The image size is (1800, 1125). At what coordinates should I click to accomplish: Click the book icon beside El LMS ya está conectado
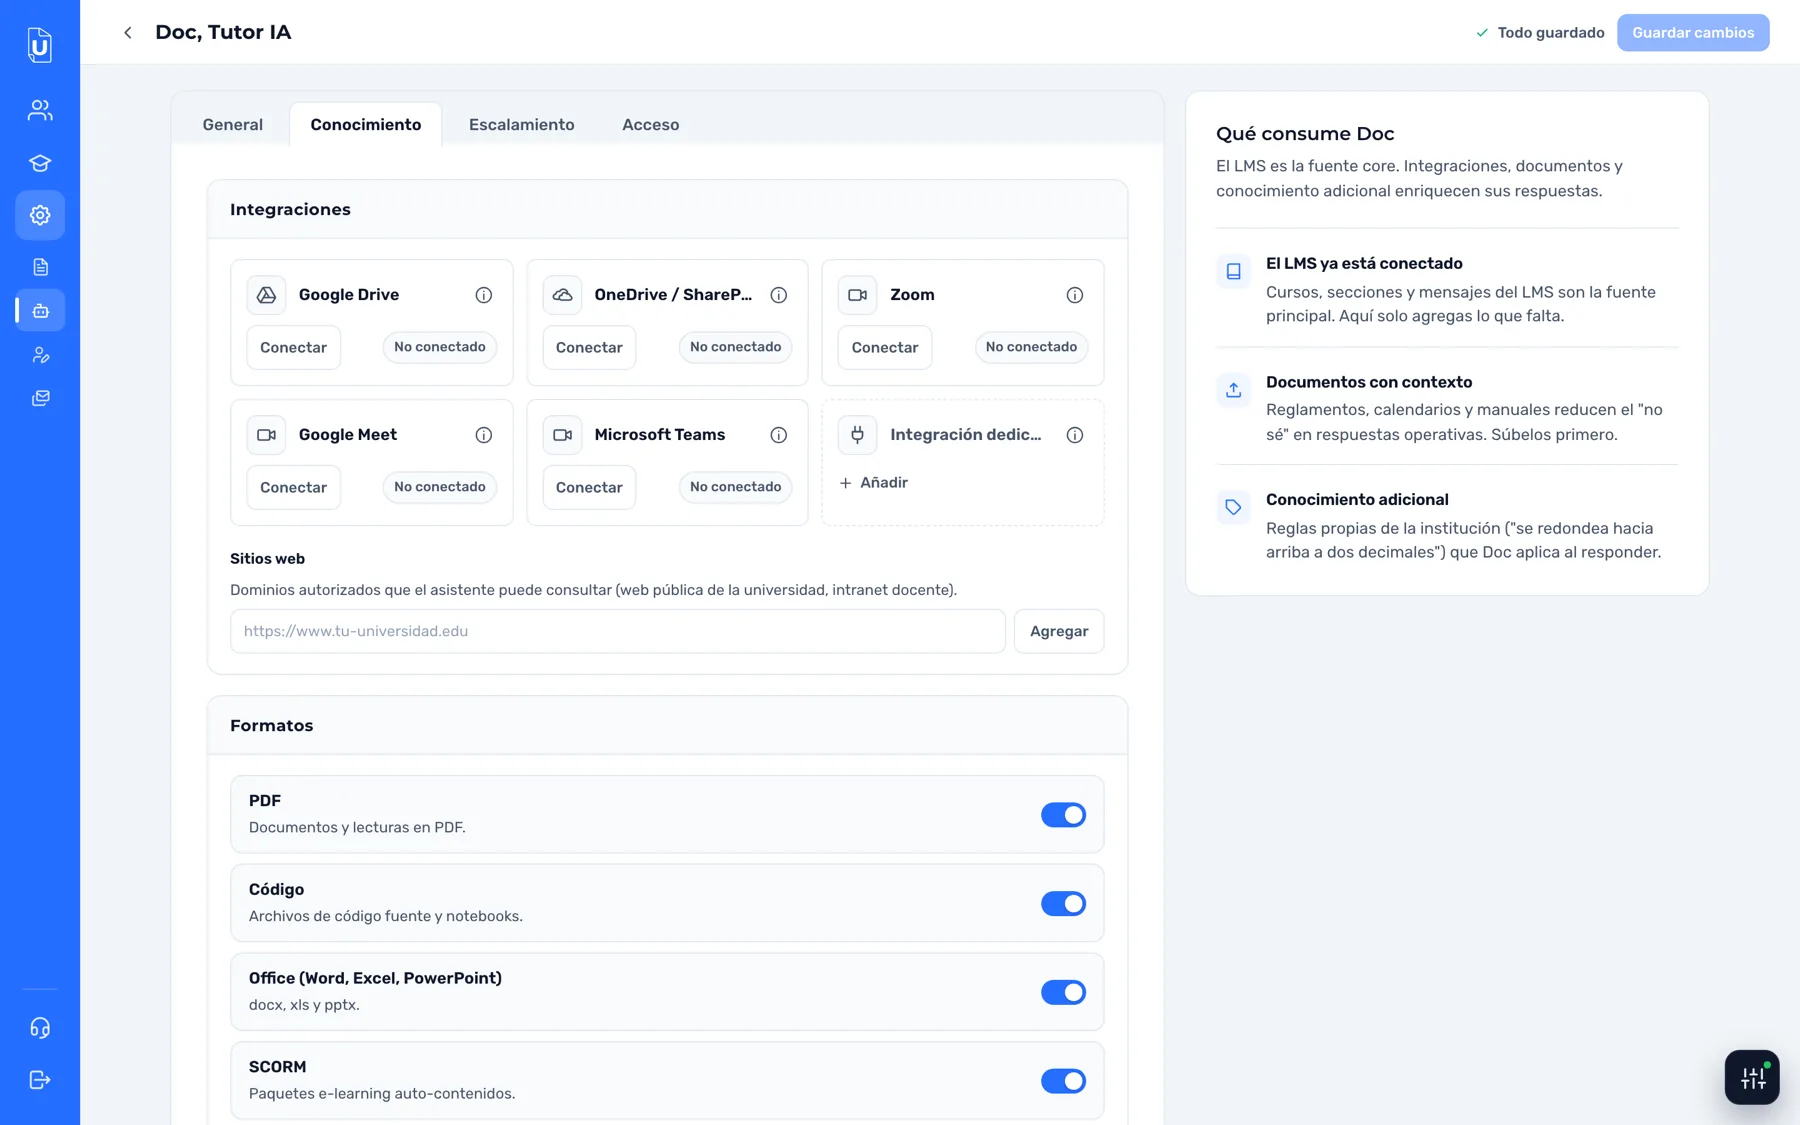[1234, 272]
